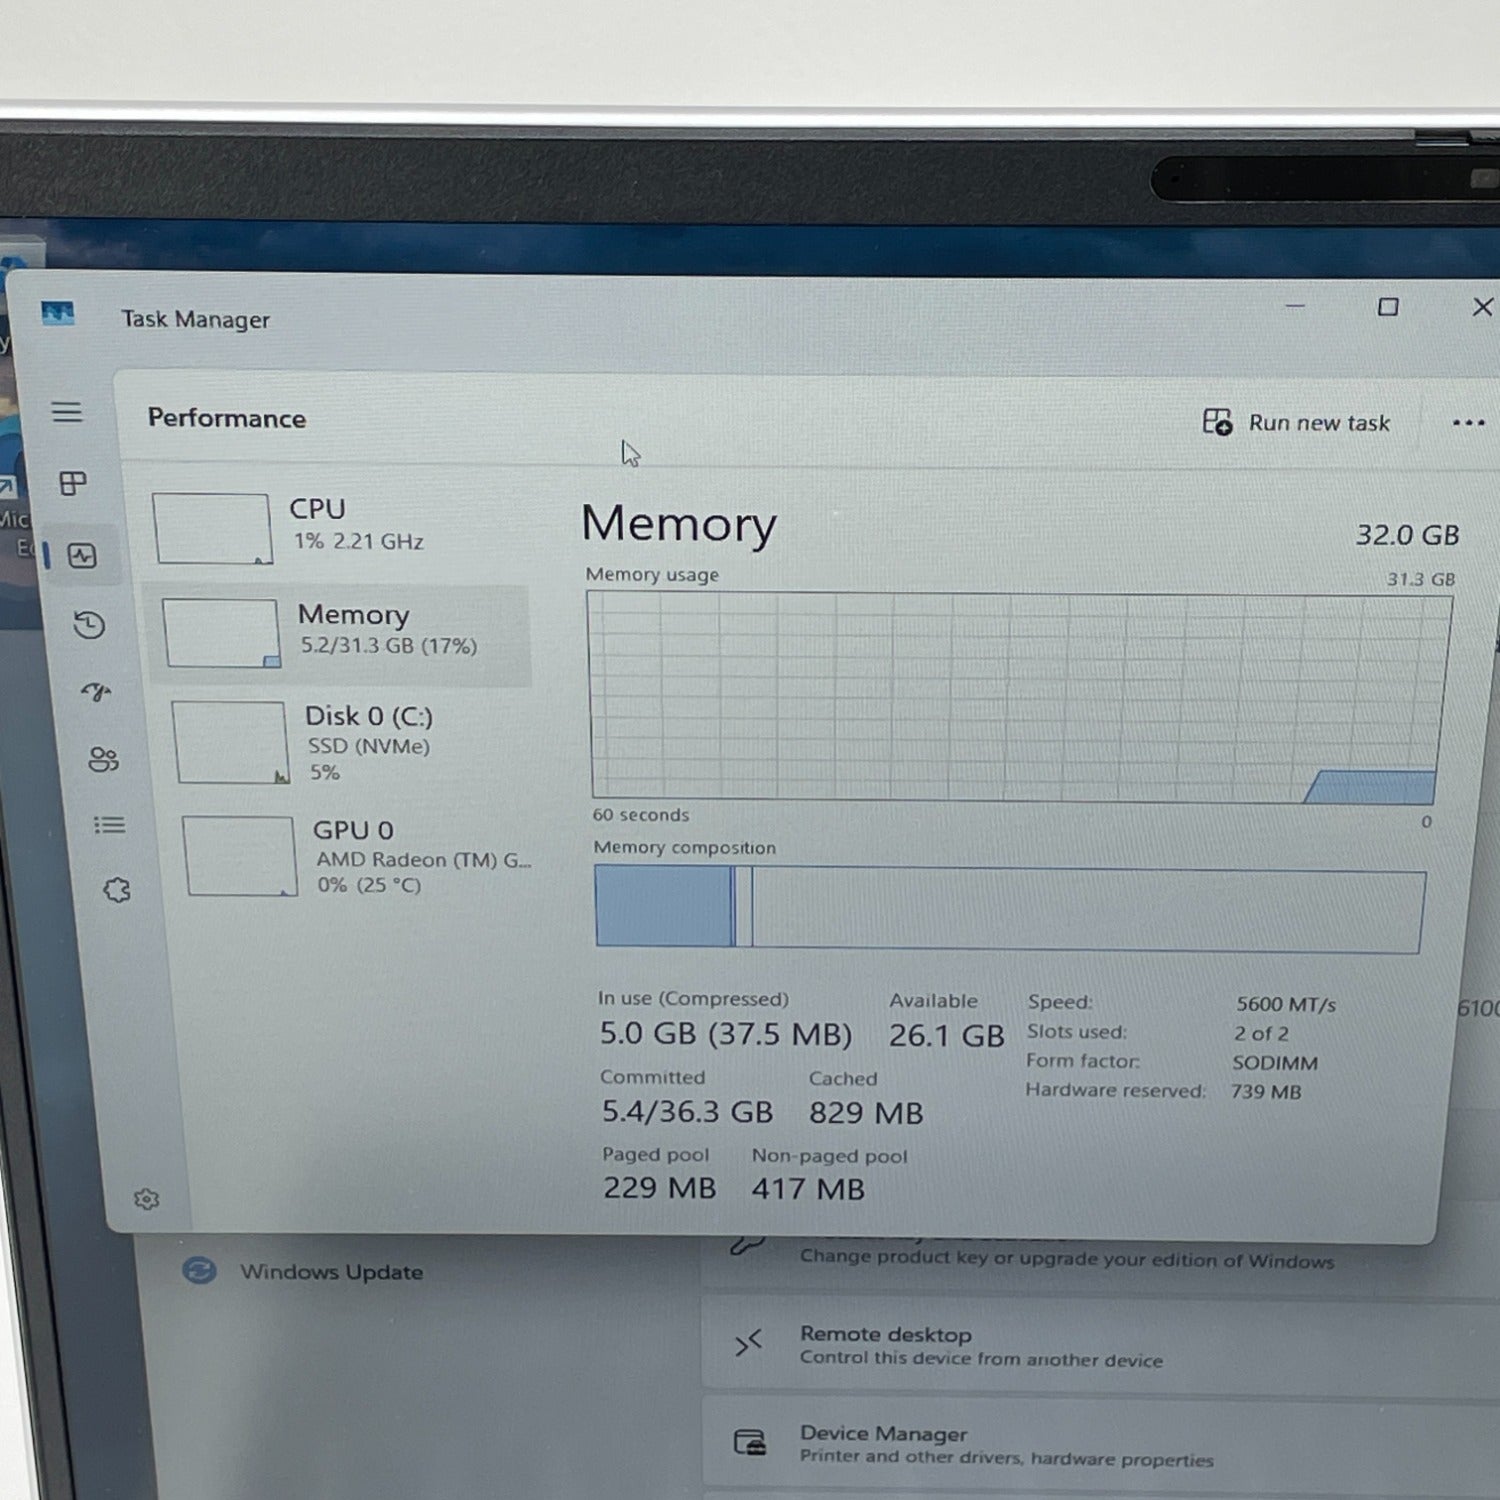
Task: Open Remote desktop settings item
Action: click(x=980, y=1346)
